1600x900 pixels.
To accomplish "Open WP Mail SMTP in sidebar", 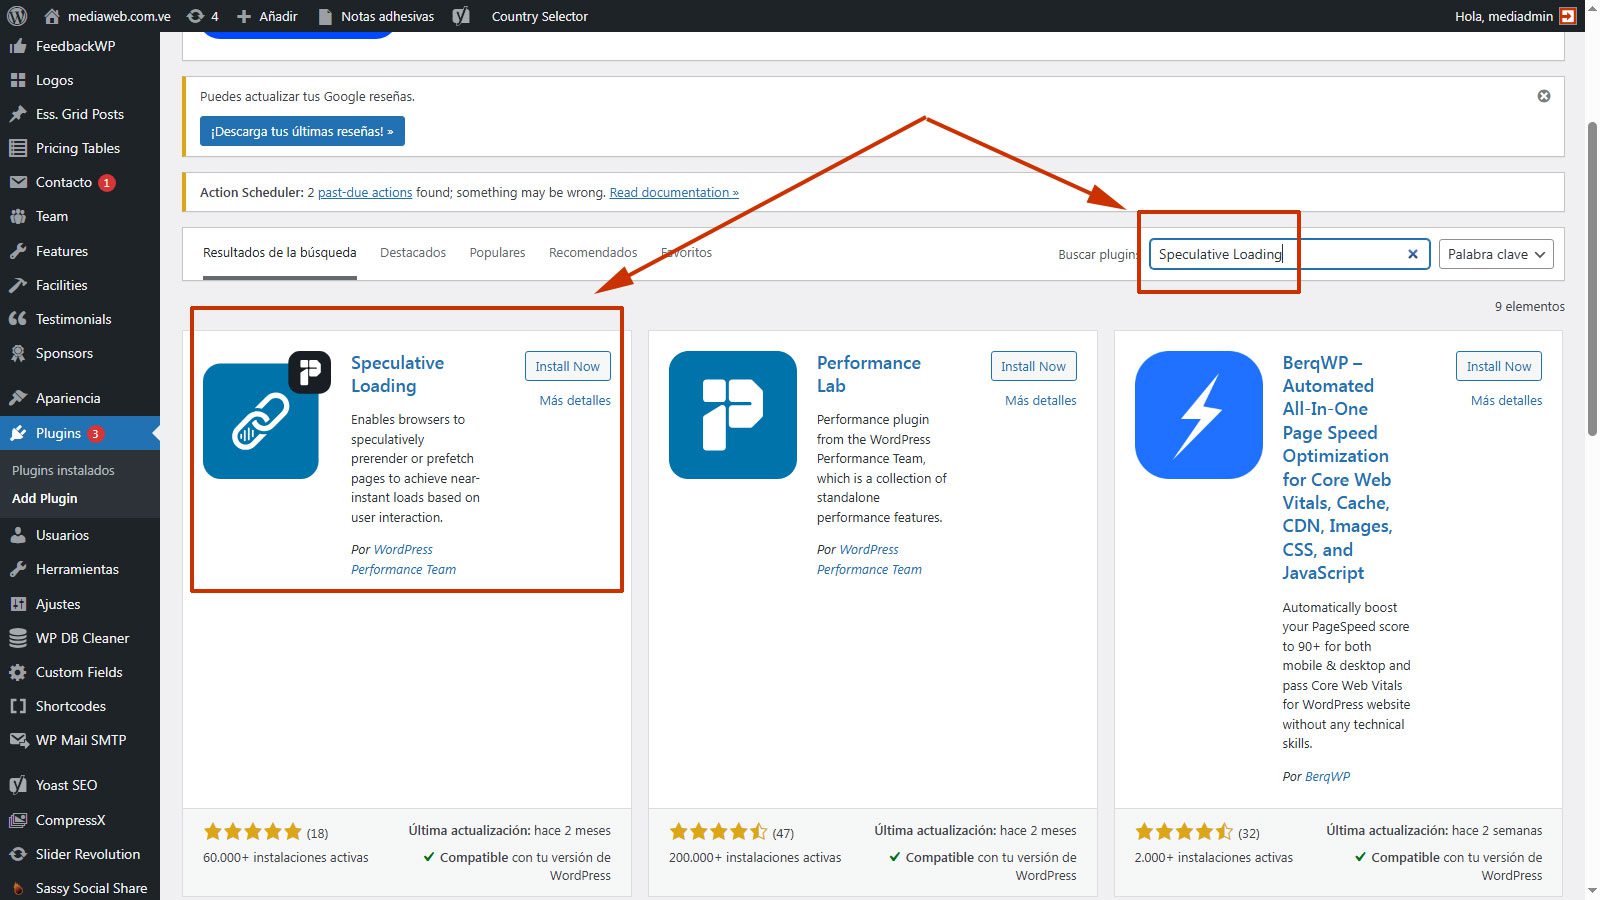I will 80,740.
